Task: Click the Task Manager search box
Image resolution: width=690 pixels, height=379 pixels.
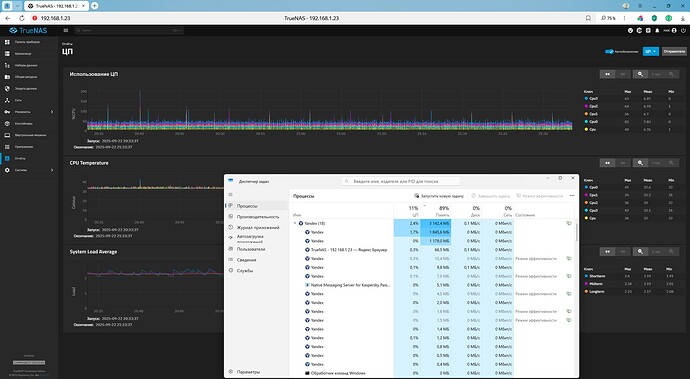Action: click(x=400, y=181)
